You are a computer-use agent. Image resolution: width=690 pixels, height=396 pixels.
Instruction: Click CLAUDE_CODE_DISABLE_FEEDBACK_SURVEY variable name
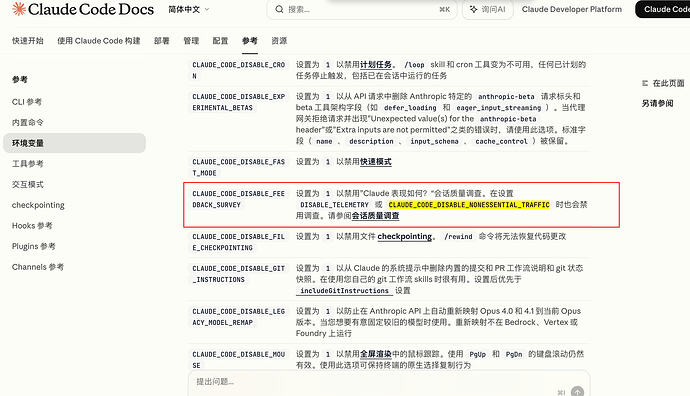coord(239,199)
